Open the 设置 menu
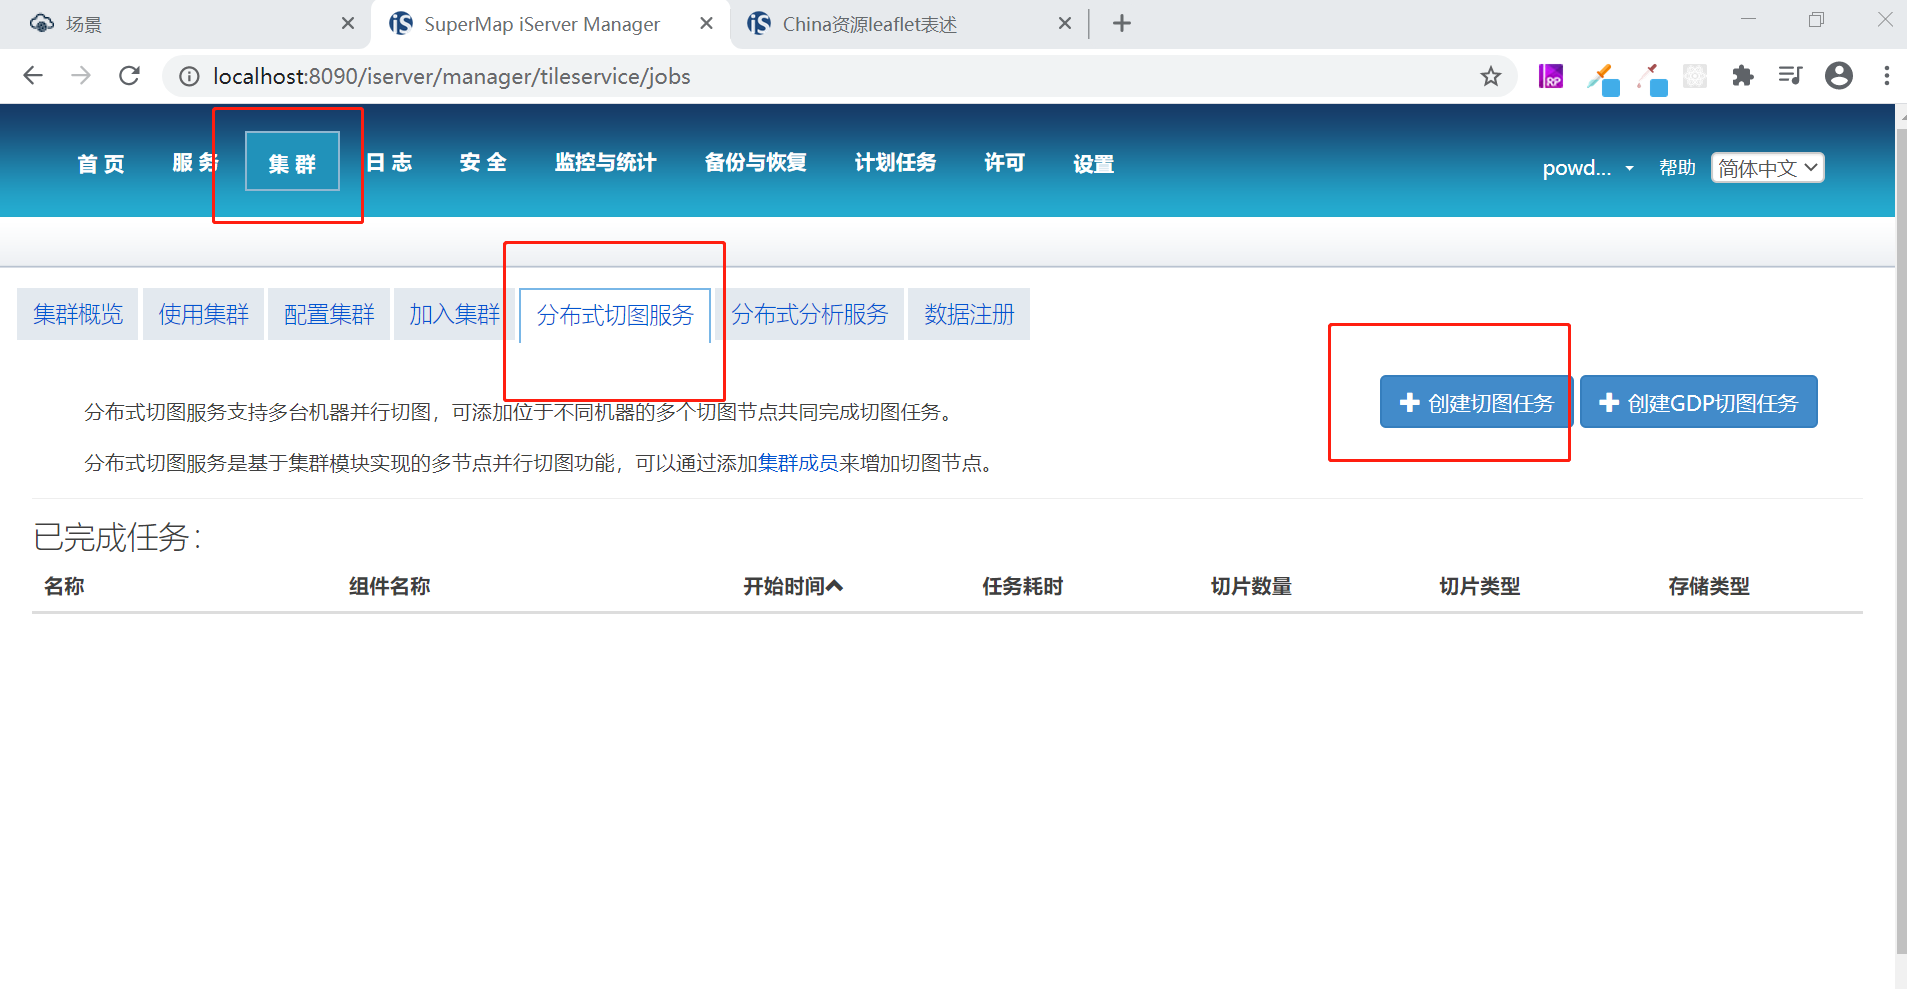 (x=1094, y=164)
